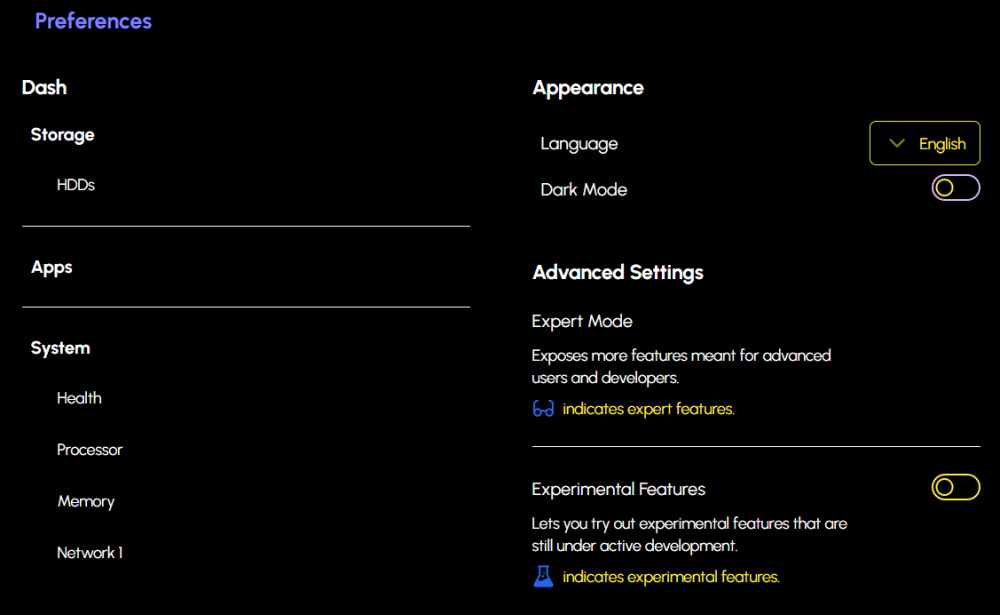Viewport: 1000px width, 615px height.
Task: Click the Expert Mode label
Action: coord(582,321)
